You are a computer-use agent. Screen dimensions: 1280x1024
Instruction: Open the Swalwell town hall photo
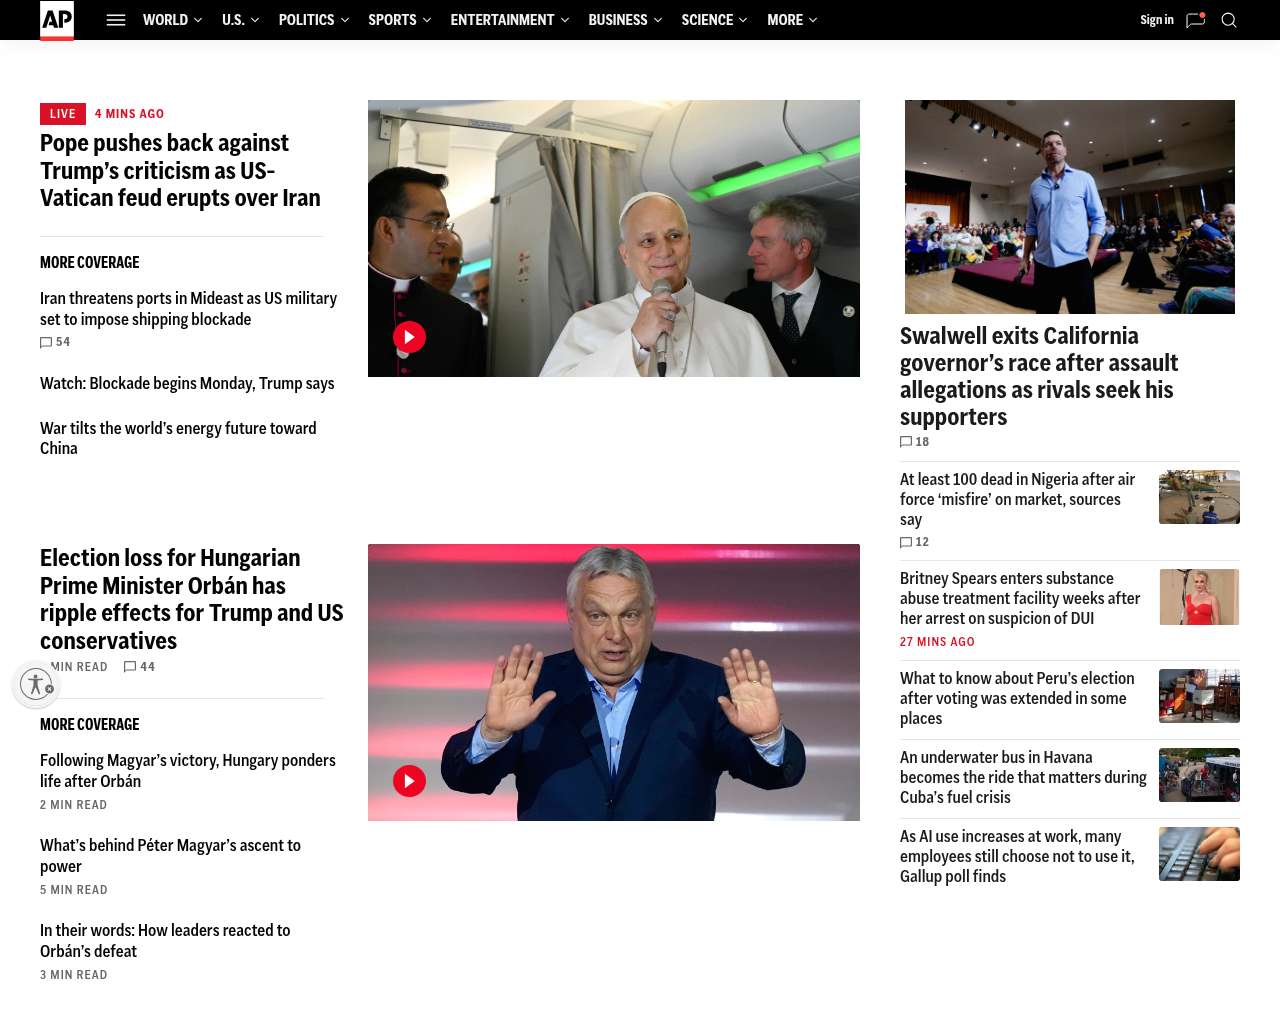click(x=1069, y=207)
